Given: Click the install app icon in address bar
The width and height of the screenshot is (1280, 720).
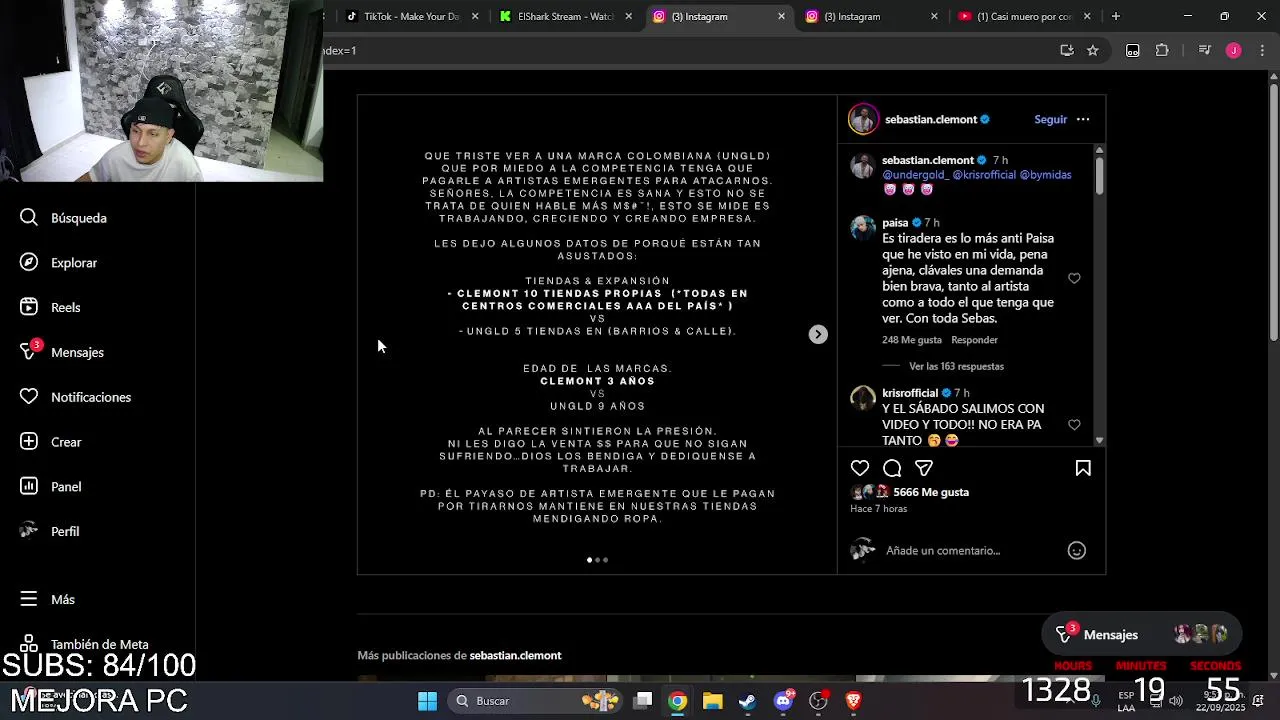Looking at the screenshot, I should 1067,51.
